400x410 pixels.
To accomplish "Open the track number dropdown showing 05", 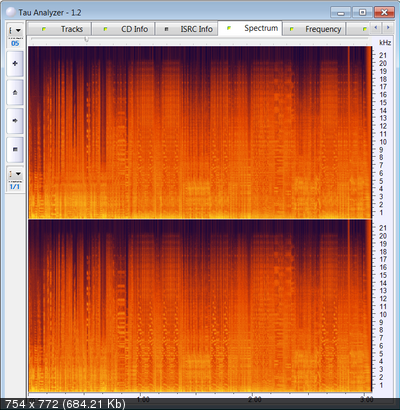I will (x=15, y=30).
